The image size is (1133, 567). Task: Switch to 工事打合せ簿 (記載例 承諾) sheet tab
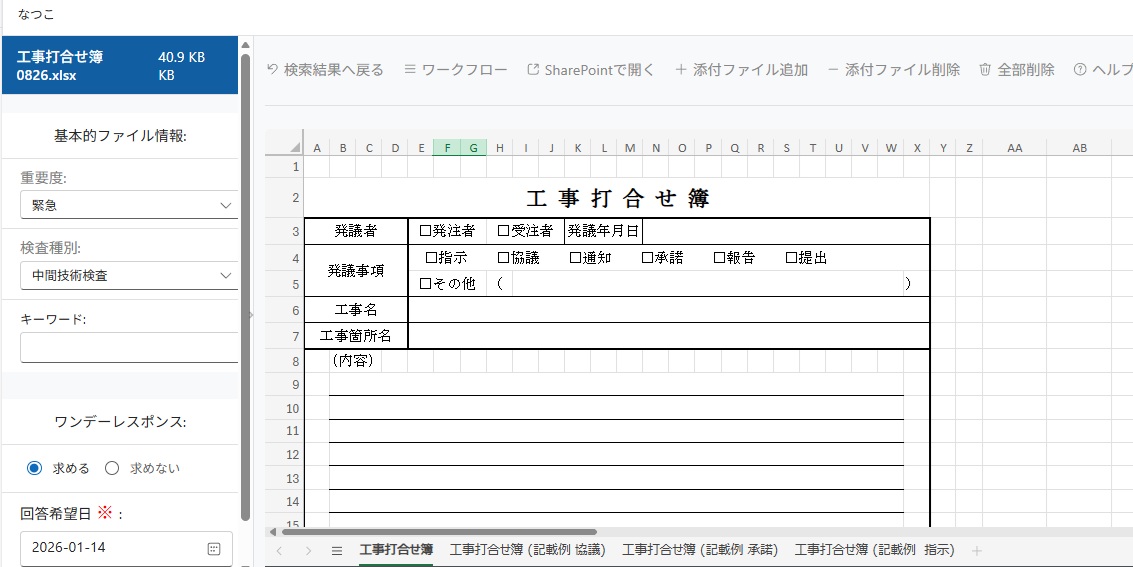pyautogui.click(x=699, y=550)
